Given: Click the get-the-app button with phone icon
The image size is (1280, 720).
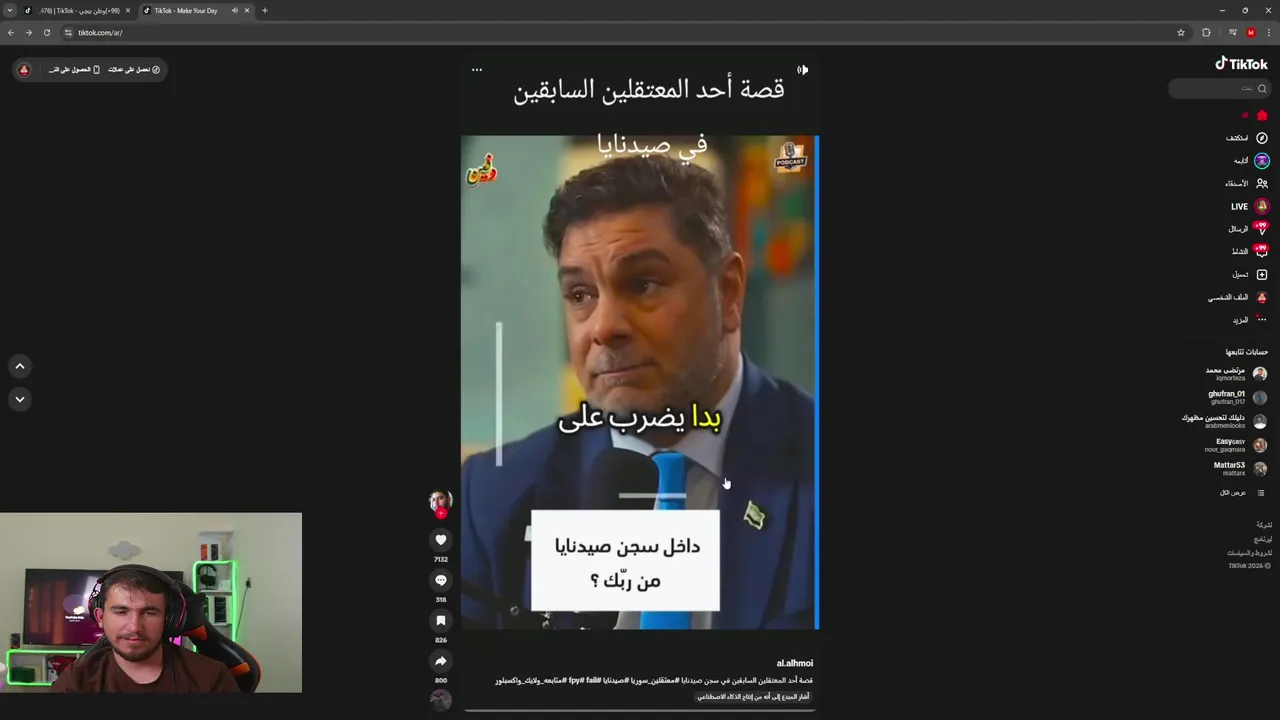Looking at the screenshot, I should coord(75,70).
